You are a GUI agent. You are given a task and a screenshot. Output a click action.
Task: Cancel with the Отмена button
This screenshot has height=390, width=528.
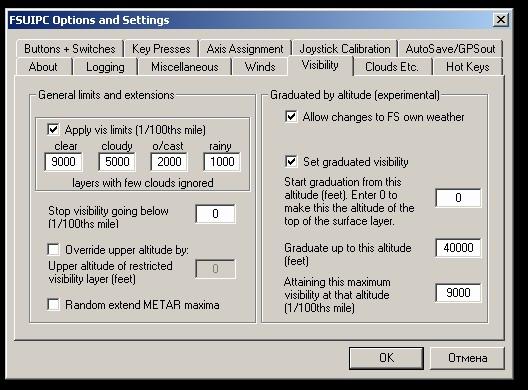[467, 358]
